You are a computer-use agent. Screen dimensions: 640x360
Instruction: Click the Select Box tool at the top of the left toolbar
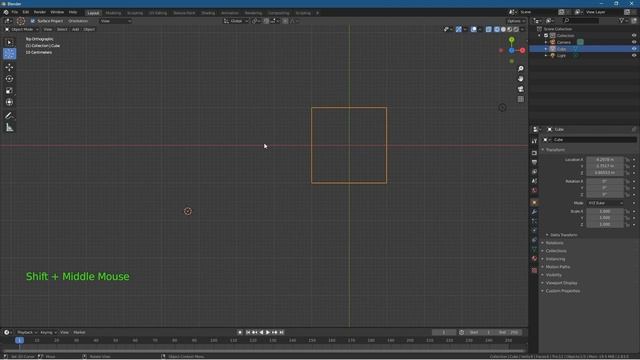click(x=9, y=42)
